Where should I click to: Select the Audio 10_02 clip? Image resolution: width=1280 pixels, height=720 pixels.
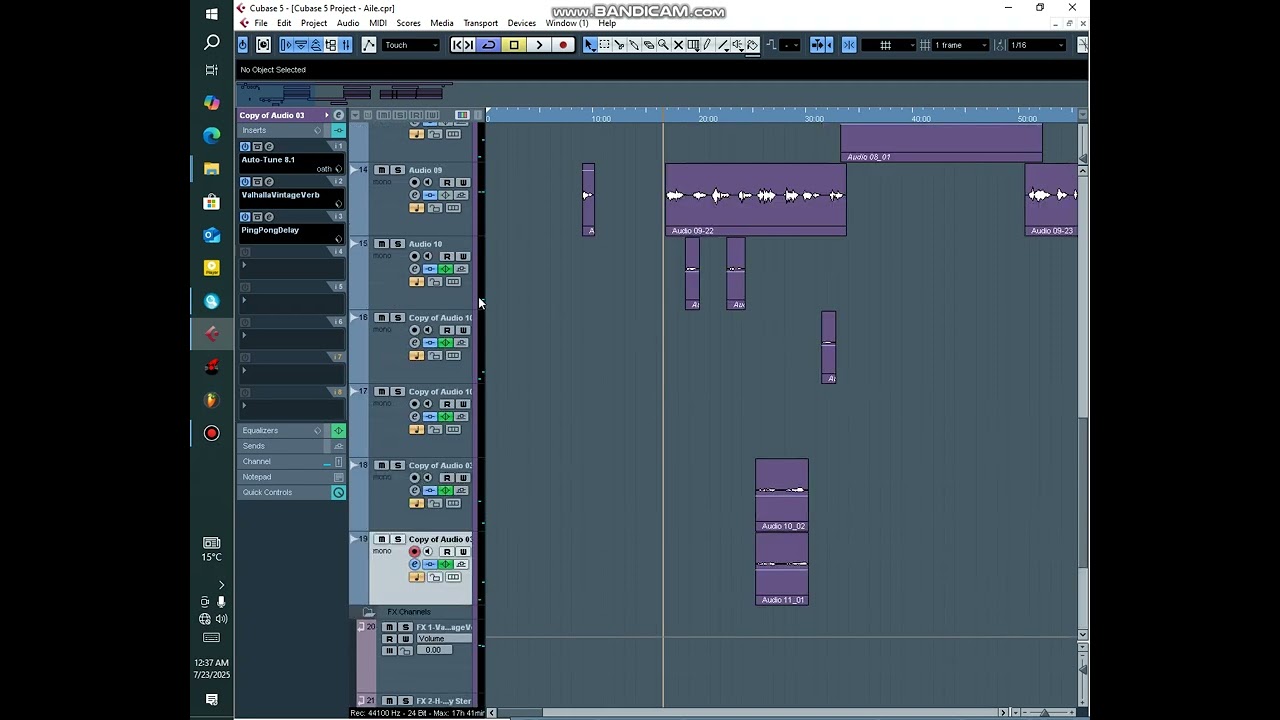(x=782, y=495)
